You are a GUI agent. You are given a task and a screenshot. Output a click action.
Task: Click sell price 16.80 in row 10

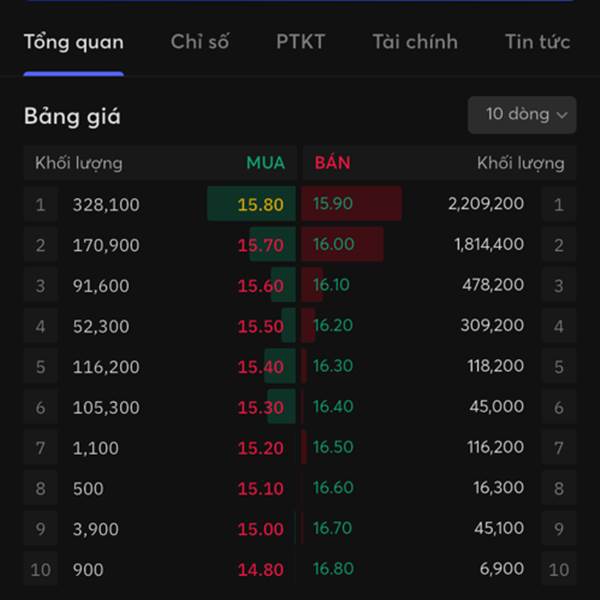pos(333,569)
